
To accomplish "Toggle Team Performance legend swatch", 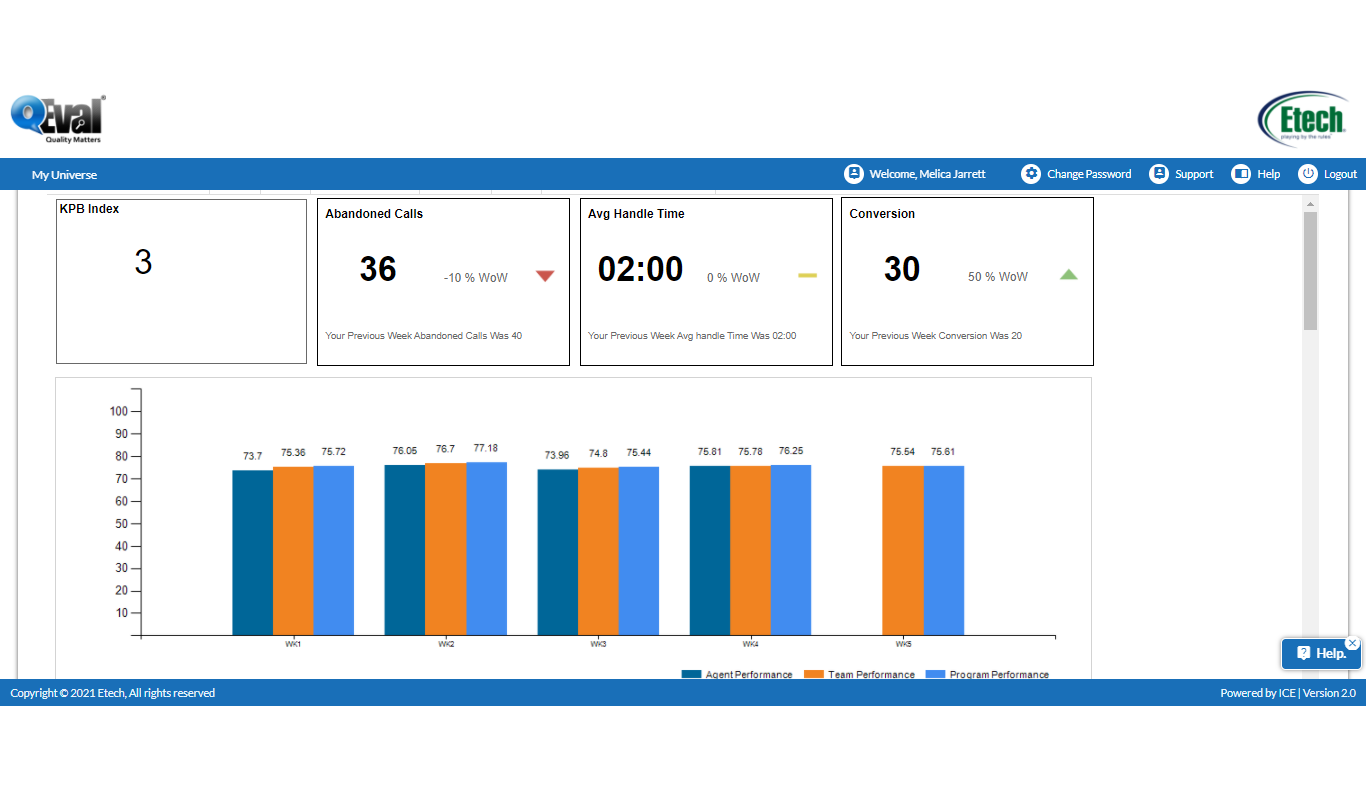I will point(813,674).
